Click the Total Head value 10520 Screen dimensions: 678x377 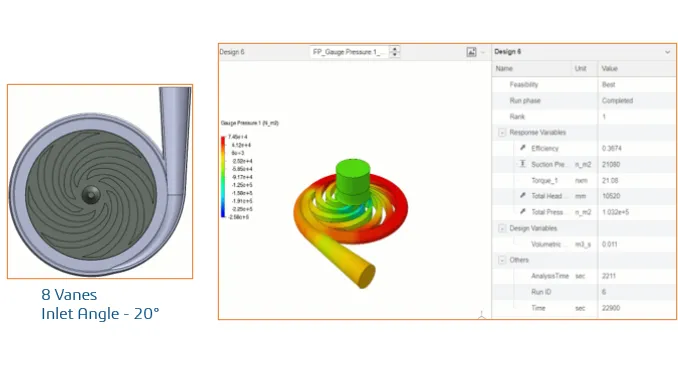point(611,196)
